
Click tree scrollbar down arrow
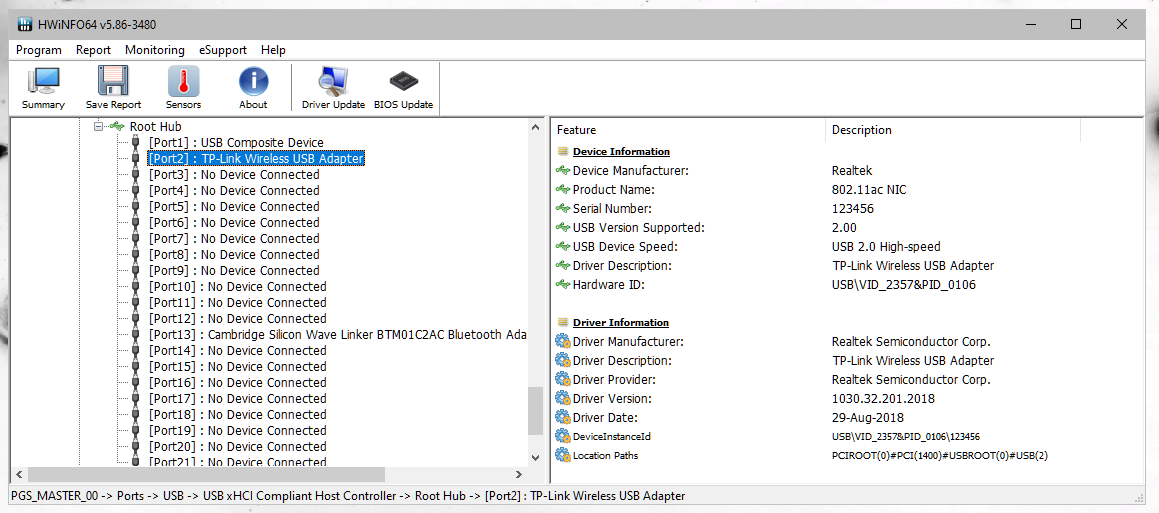[x=536, y=458]
